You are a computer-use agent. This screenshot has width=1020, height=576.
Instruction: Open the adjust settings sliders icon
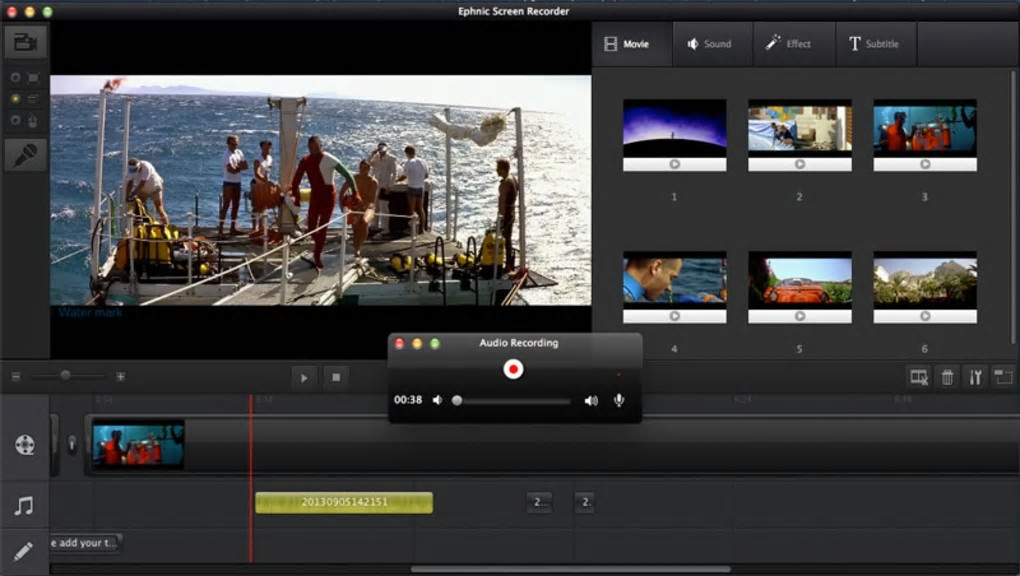tap(975, 377)
